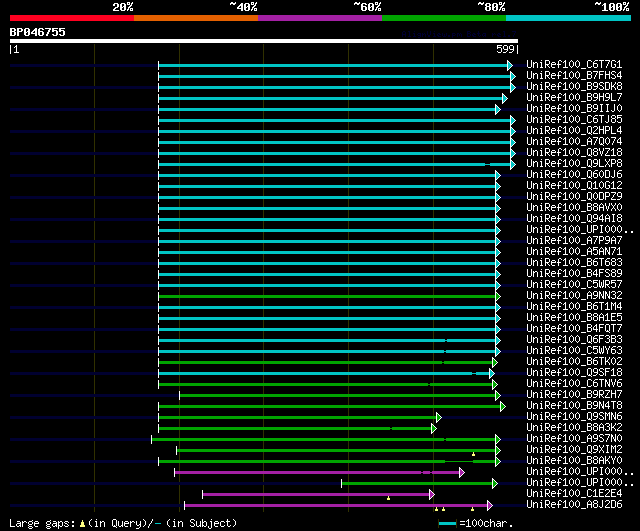Image resolution: width=640 pixels, height=531 pixels.
Task: Select the UniRef100_A8J2D6 label
Action: point(574,505)
